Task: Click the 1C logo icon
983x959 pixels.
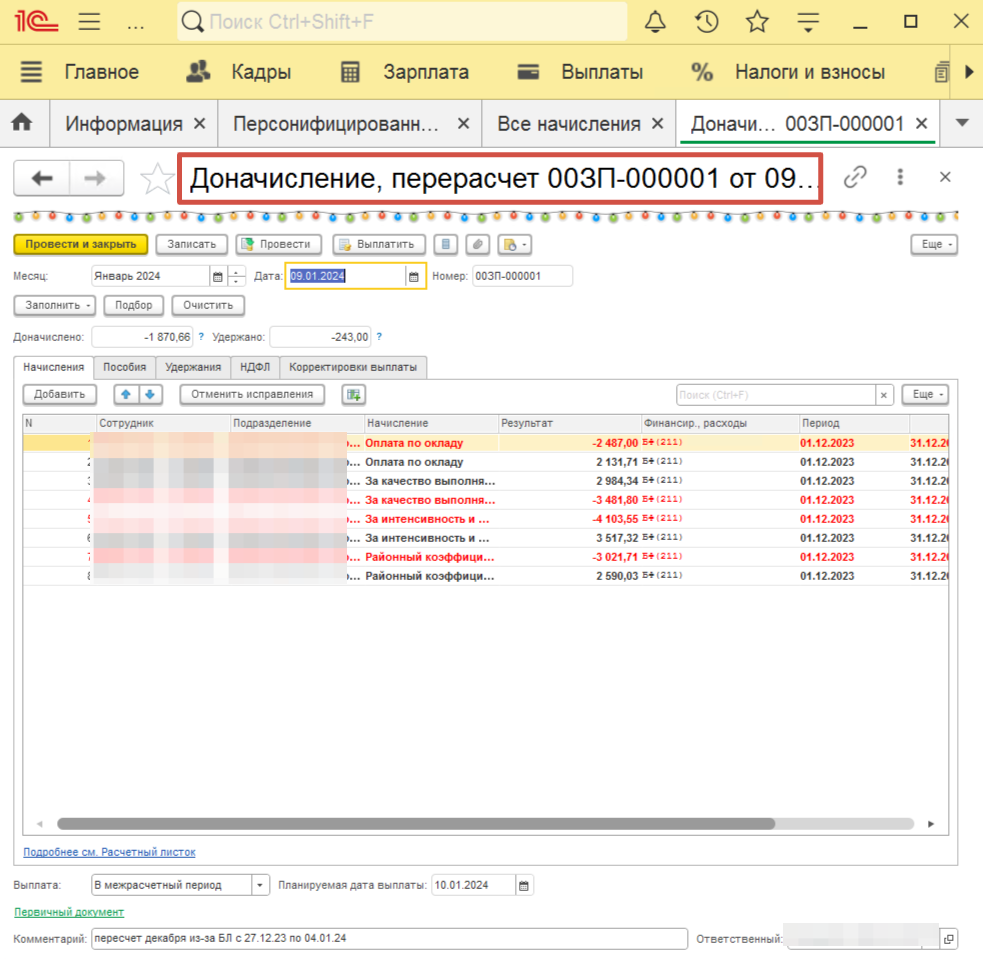Action: click(x=36, y=21)
